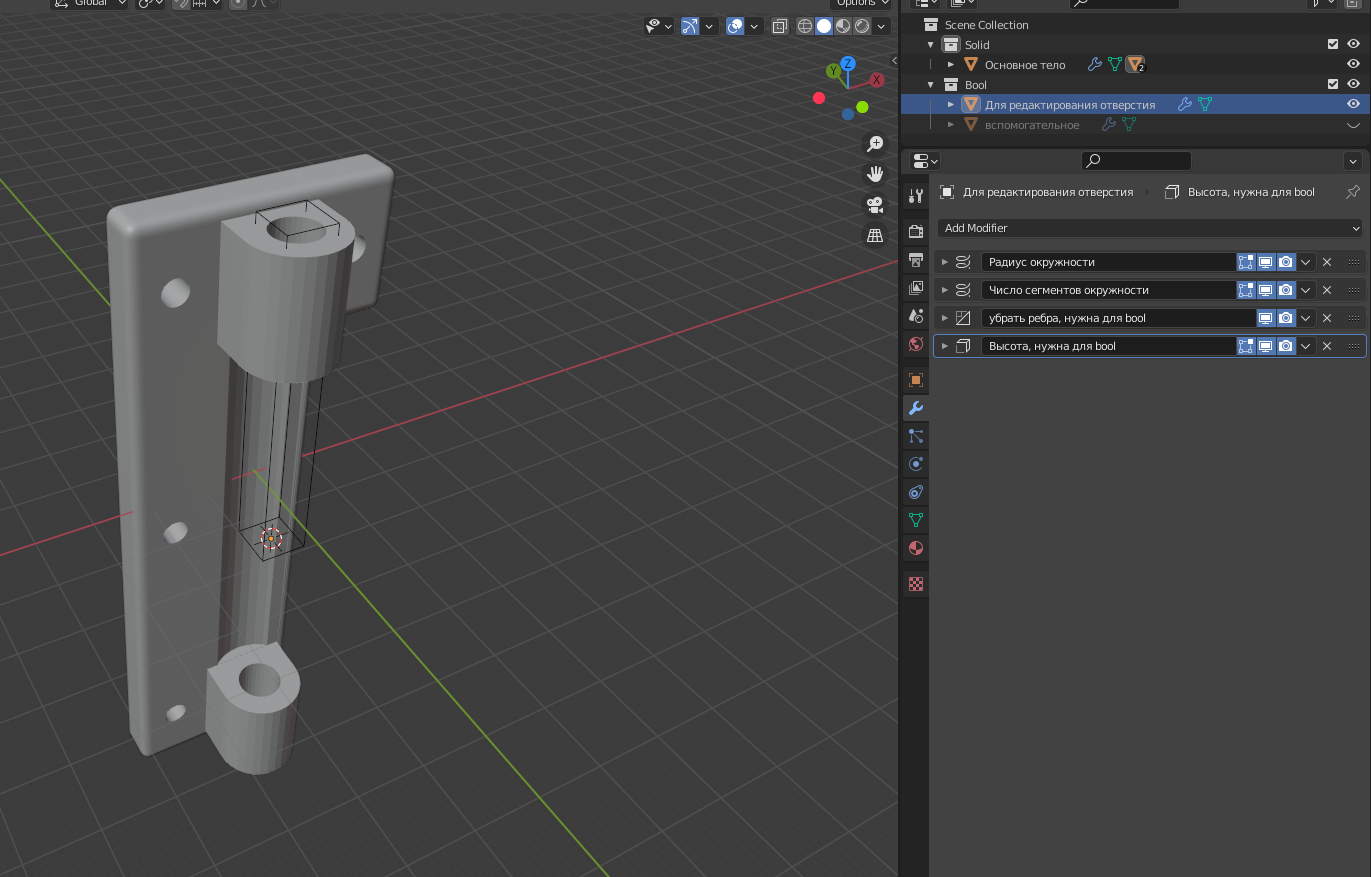1371x877 pixels.
Task: Hide the Основное тело object via eye icon
Action: point(1353,65)
